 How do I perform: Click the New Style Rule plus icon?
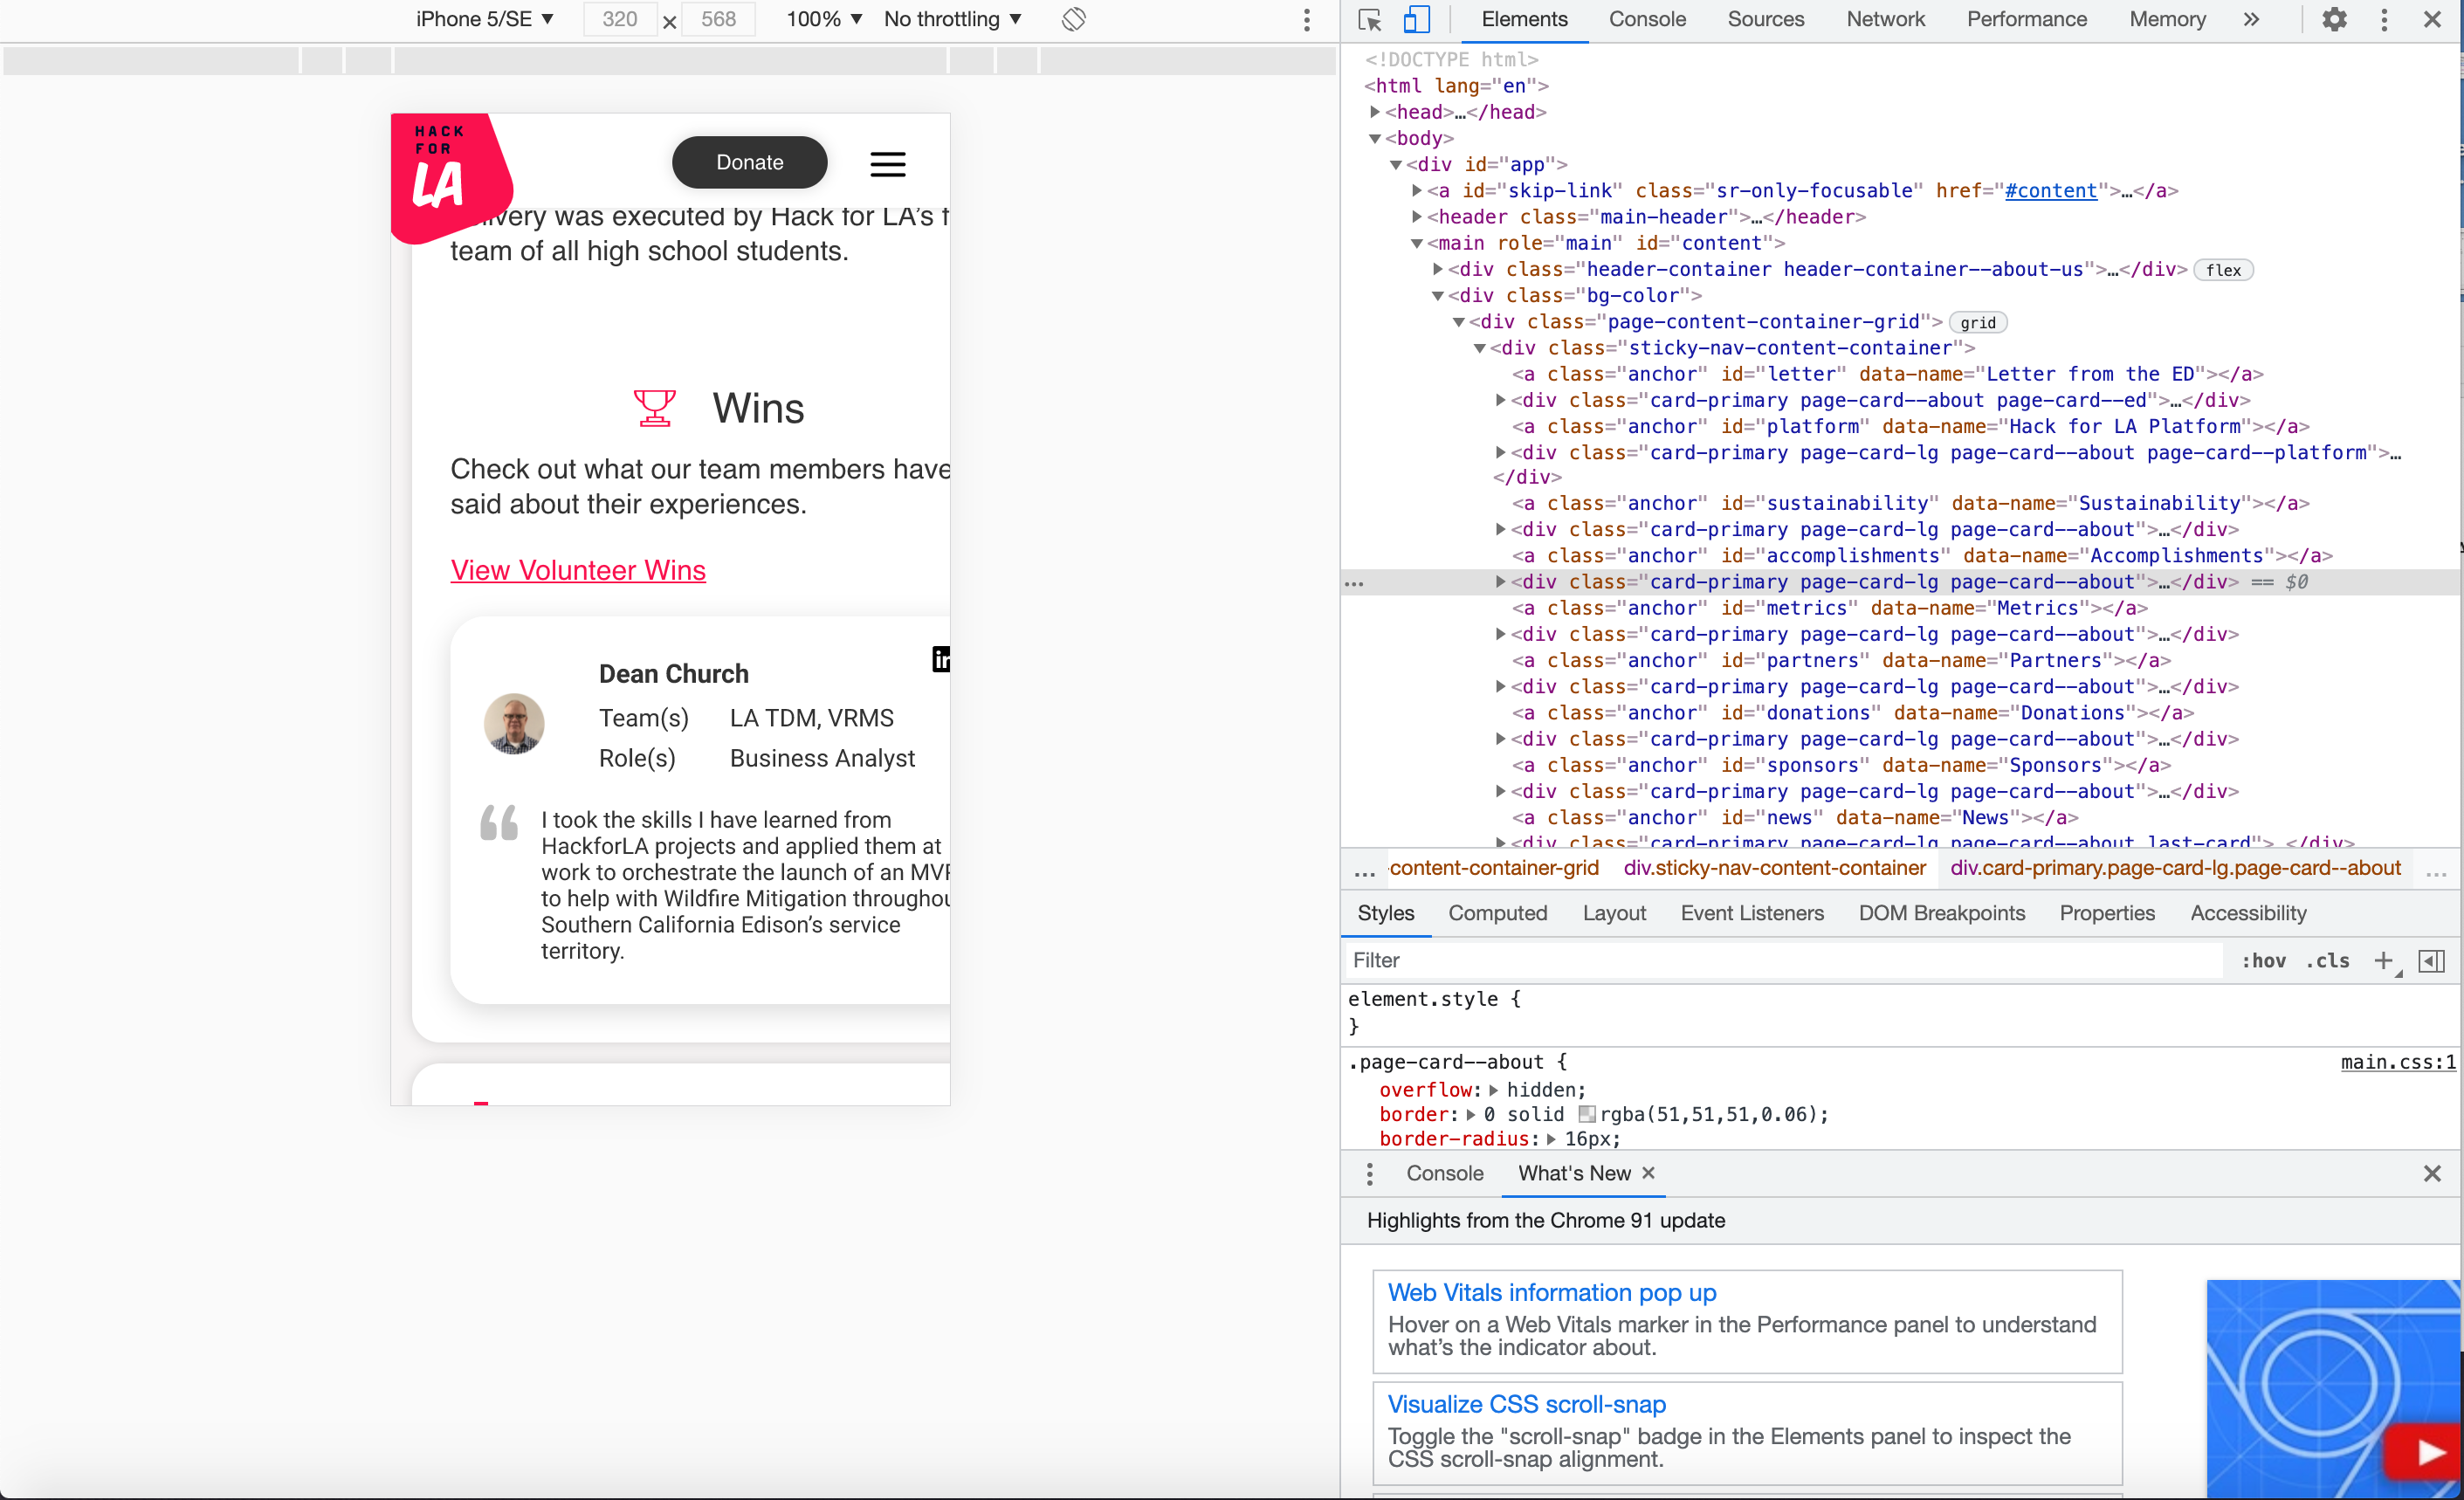coord(2383,960)
